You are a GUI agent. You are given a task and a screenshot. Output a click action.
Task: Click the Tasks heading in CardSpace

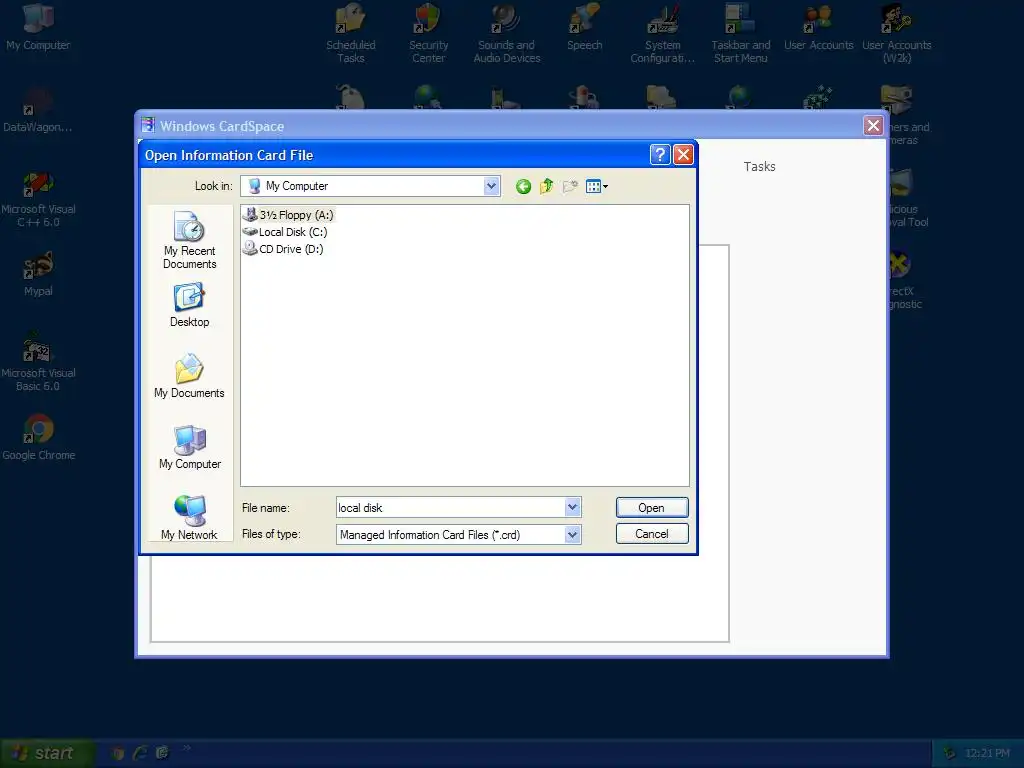click(760, 167)
